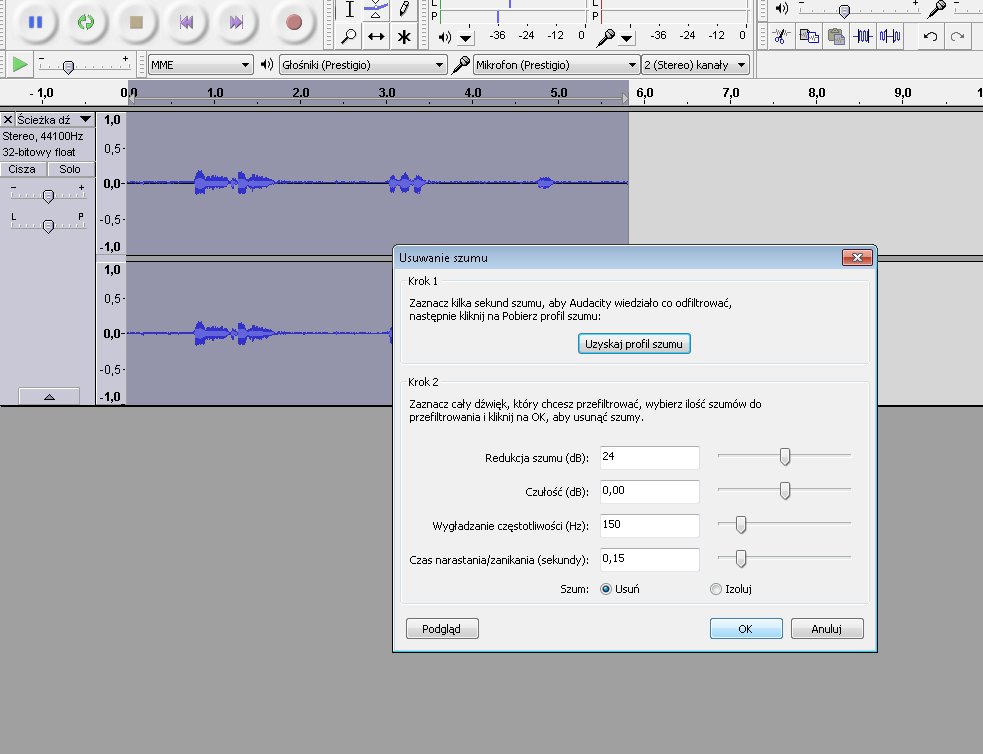This screenshot has height=754, width=983.
Task: Open input meter dropdown next to microphone
Action: (626, 38)
